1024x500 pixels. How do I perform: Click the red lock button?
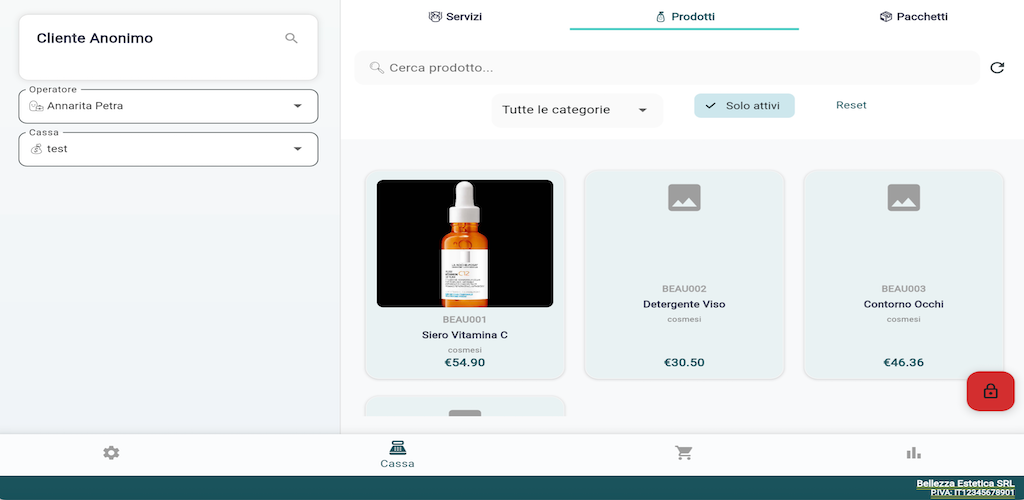pyautogui.click(x=990, y=391)
